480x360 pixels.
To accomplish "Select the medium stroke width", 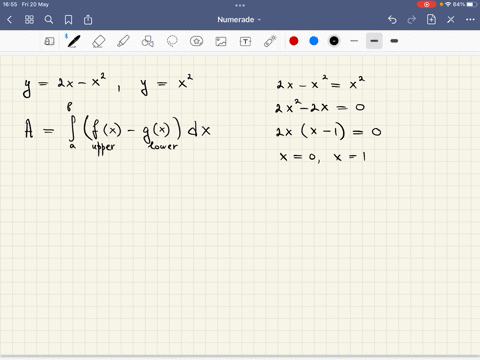I will click(374, 41).
